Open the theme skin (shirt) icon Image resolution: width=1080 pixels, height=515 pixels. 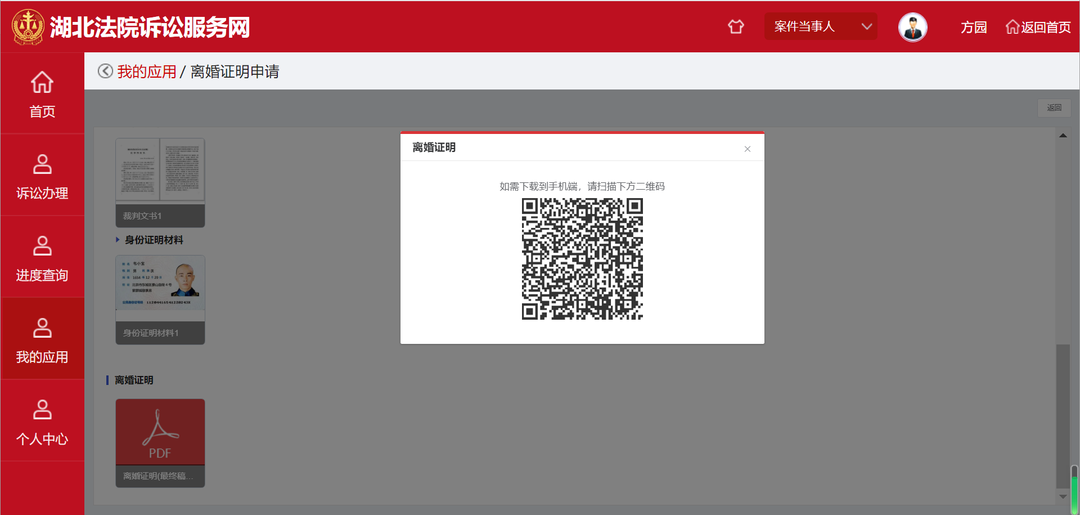tap(736, 27)
